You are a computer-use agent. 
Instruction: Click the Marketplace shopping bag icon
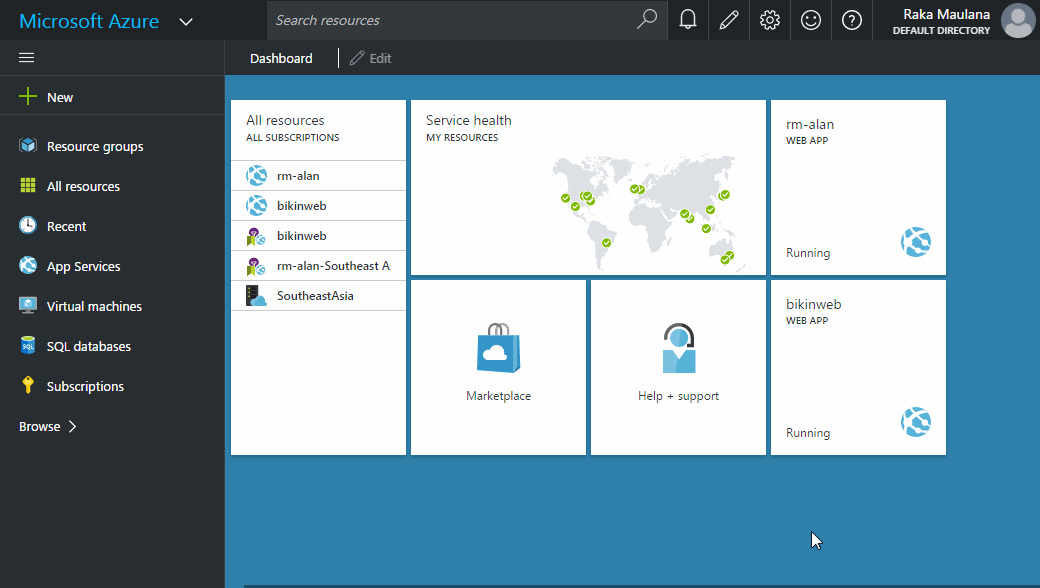click(498, 348)
